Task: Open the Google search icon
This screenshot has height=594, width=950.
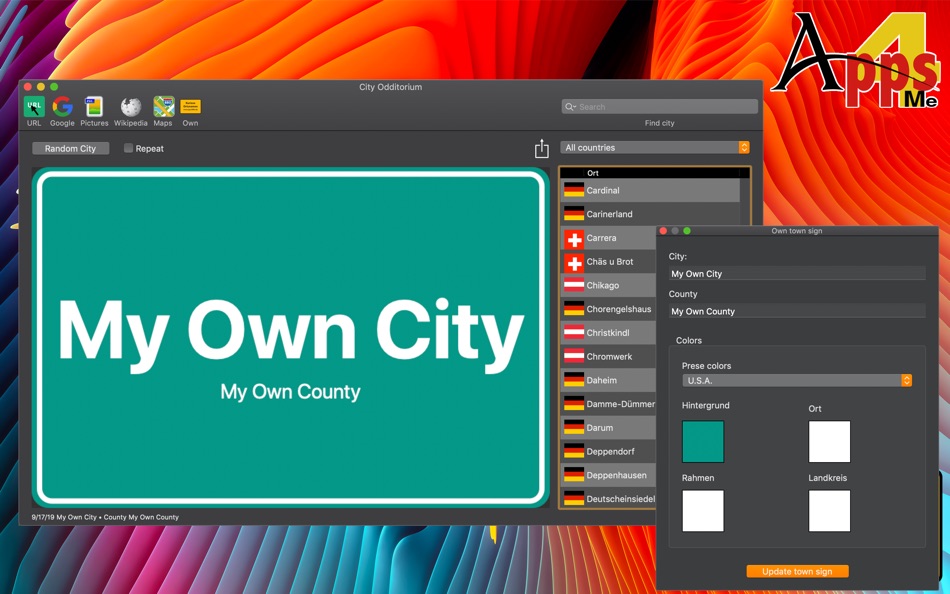Action: point(61,107)
